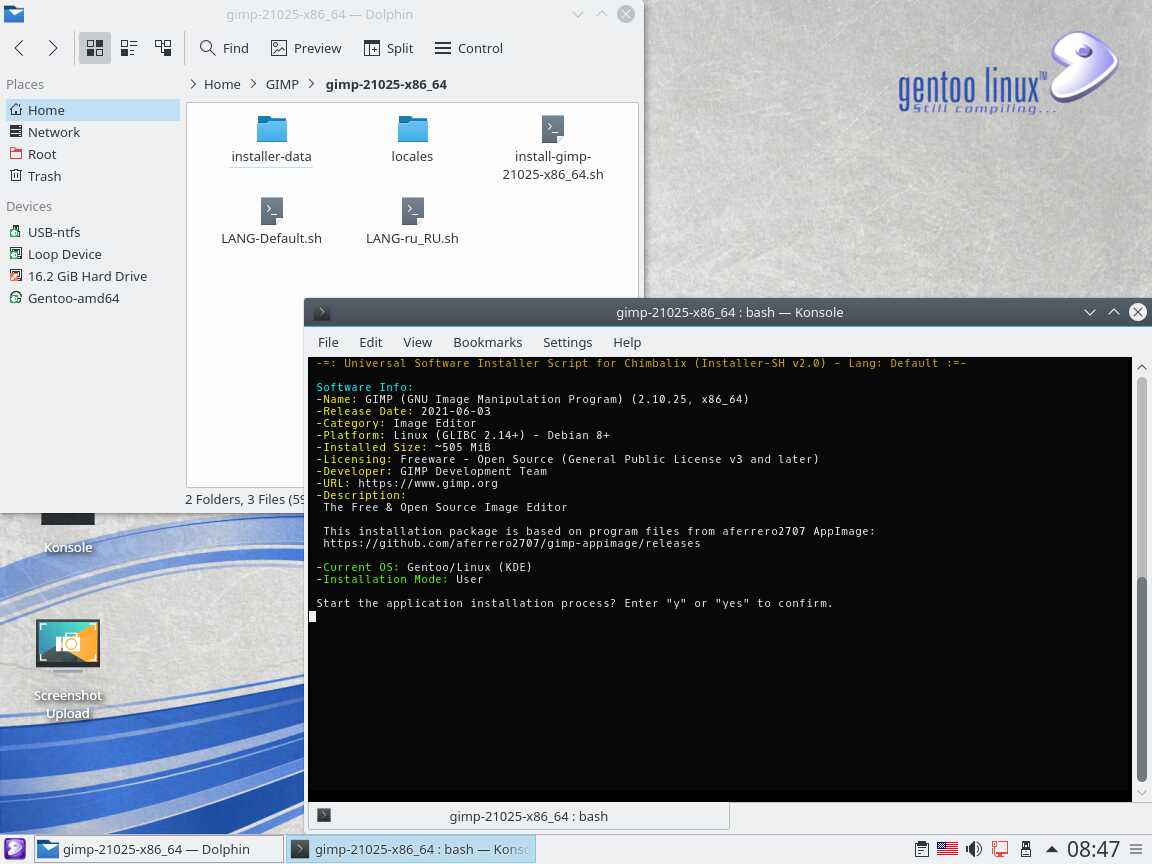Expand hidden system tray icons arrow
Screen dimensions: 1152x864
(1050, 850)
